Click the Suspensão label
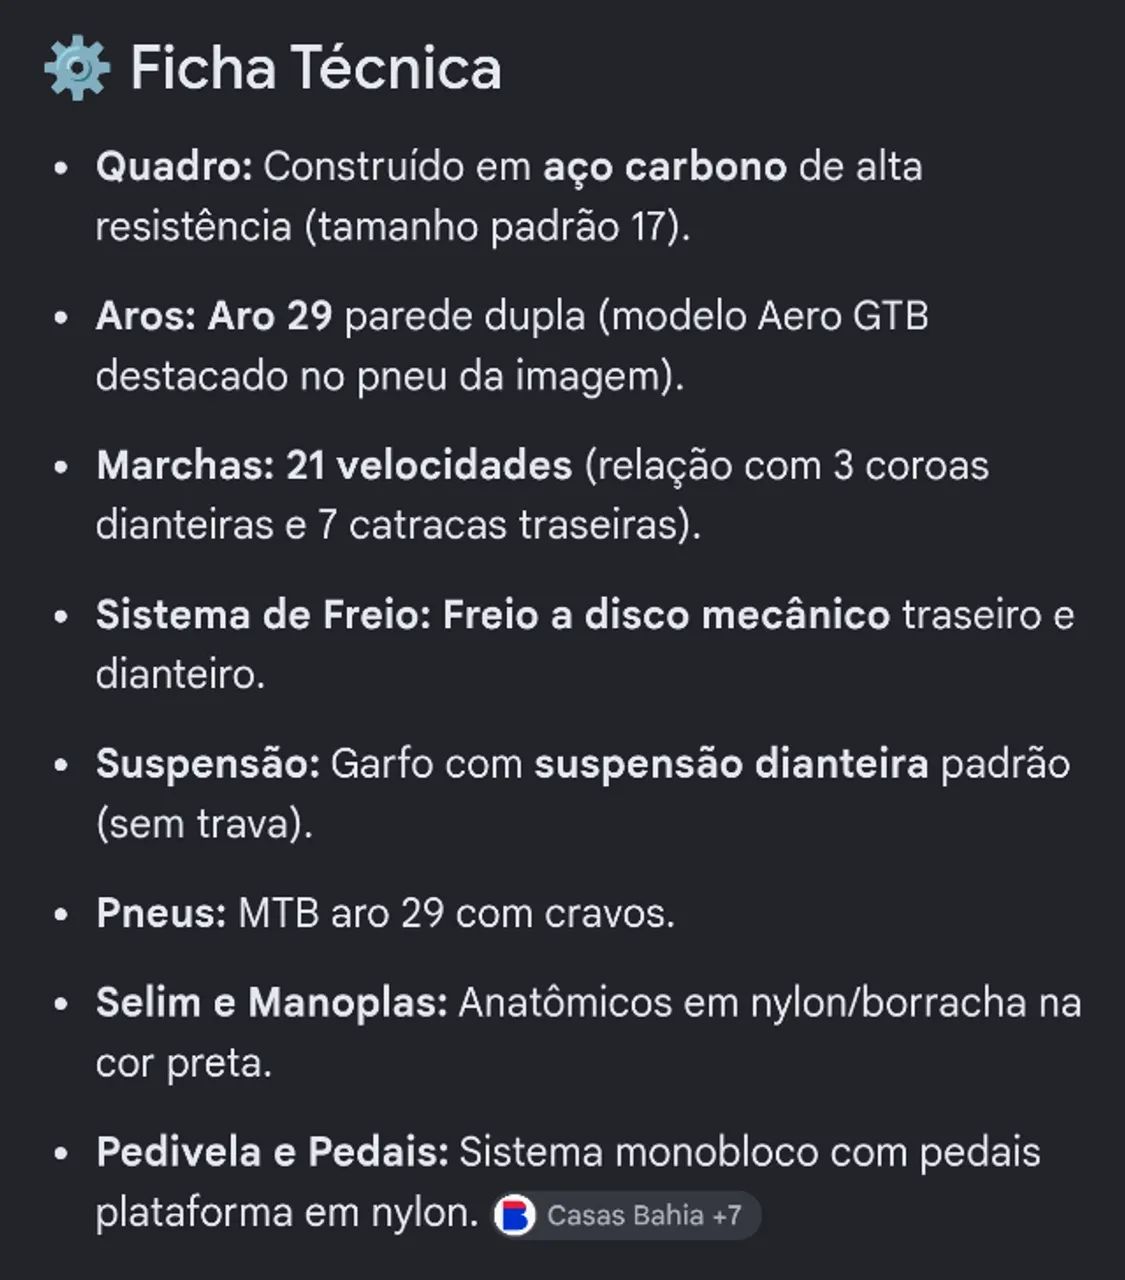Image resolution: width=1125 pixels, height=1280 pixels. click(208, 765)
